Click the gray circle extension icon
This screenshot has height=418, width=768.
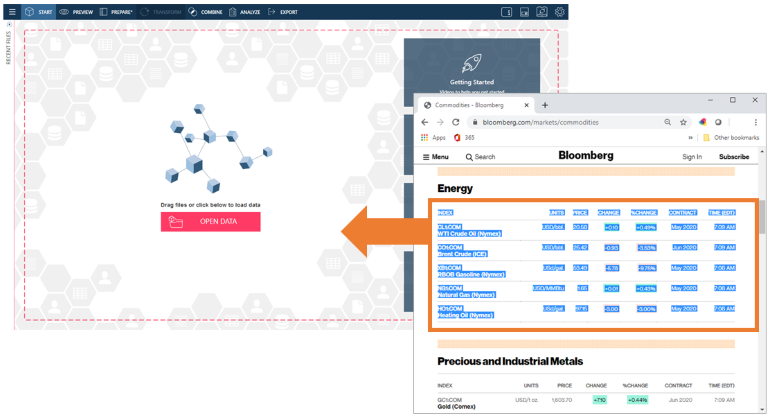pos(718,122)
